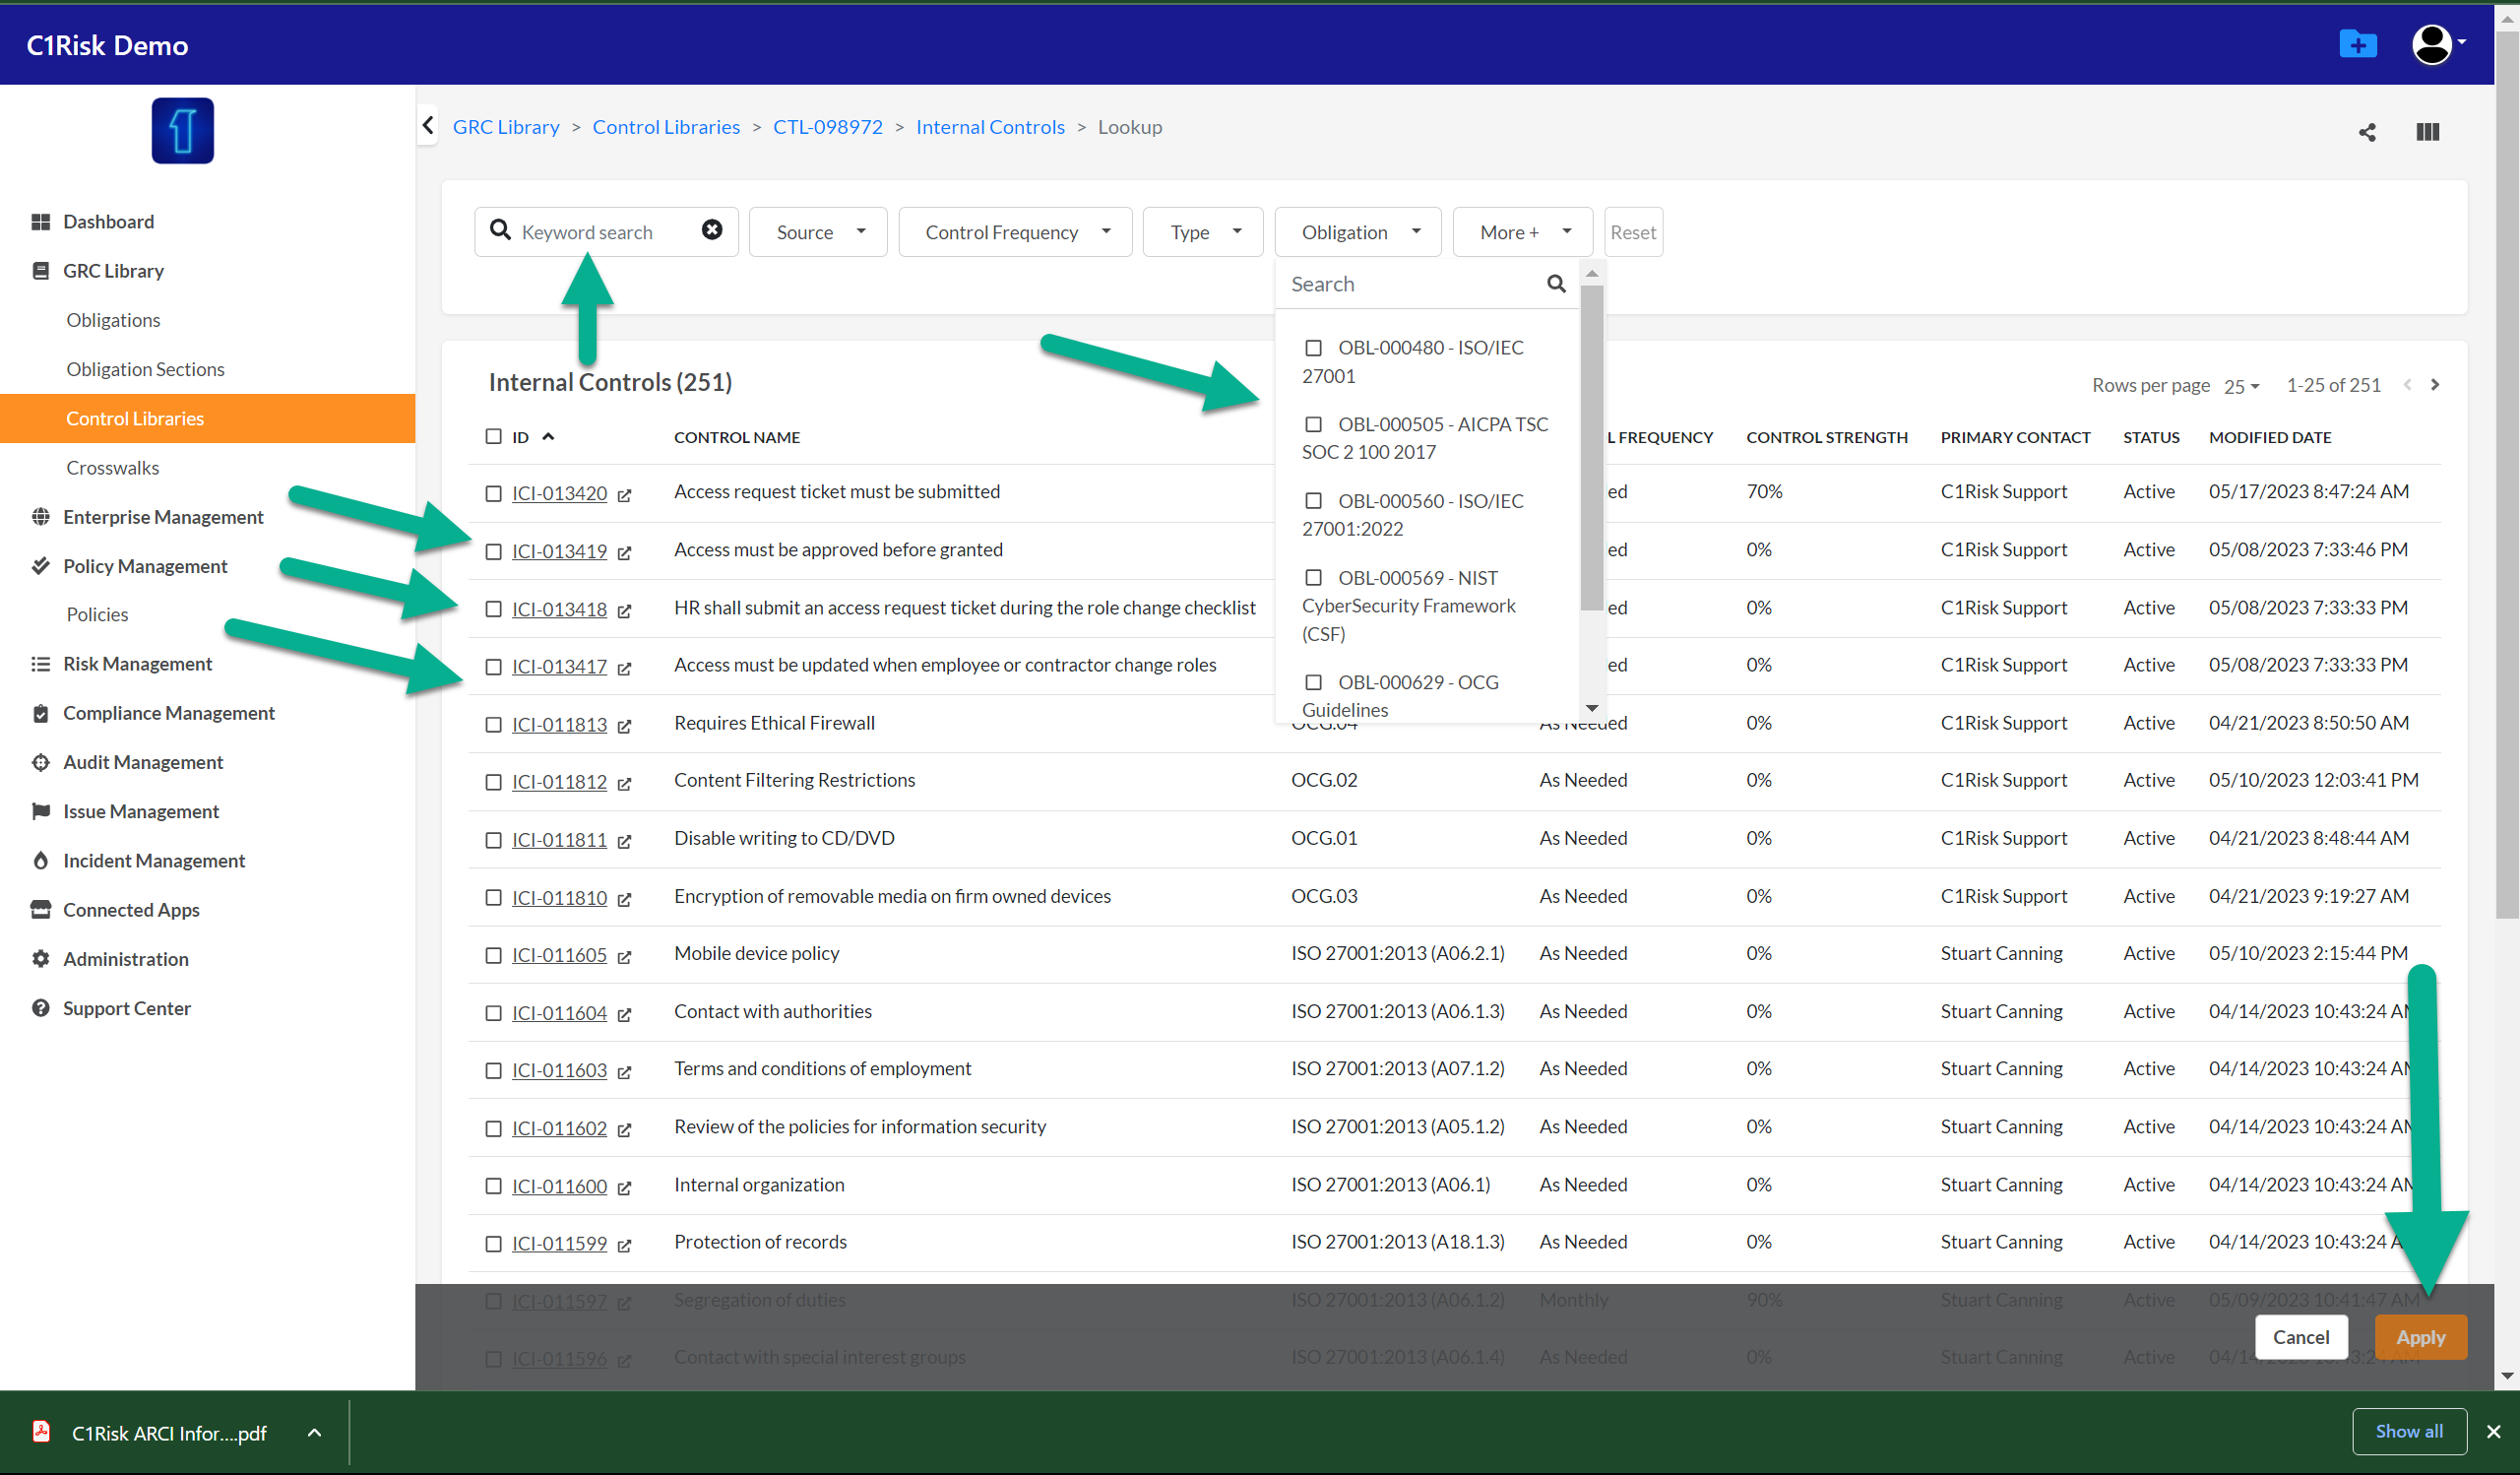
Task: Go to next page of results arrow
Action: 2434,385
